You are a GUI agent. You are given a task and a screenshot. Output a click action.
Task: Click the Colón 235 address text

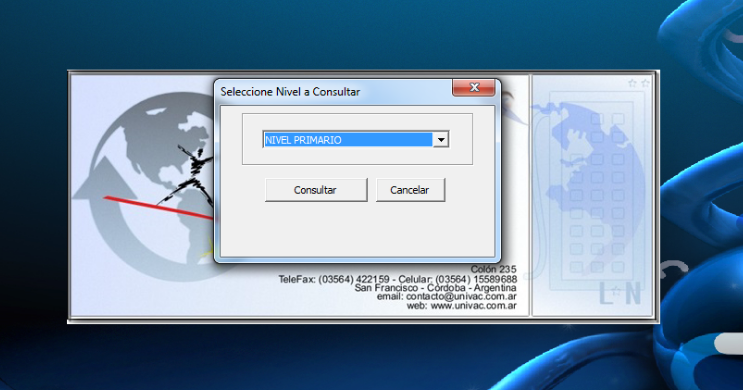pyautogui.click(x=493, y=269)
